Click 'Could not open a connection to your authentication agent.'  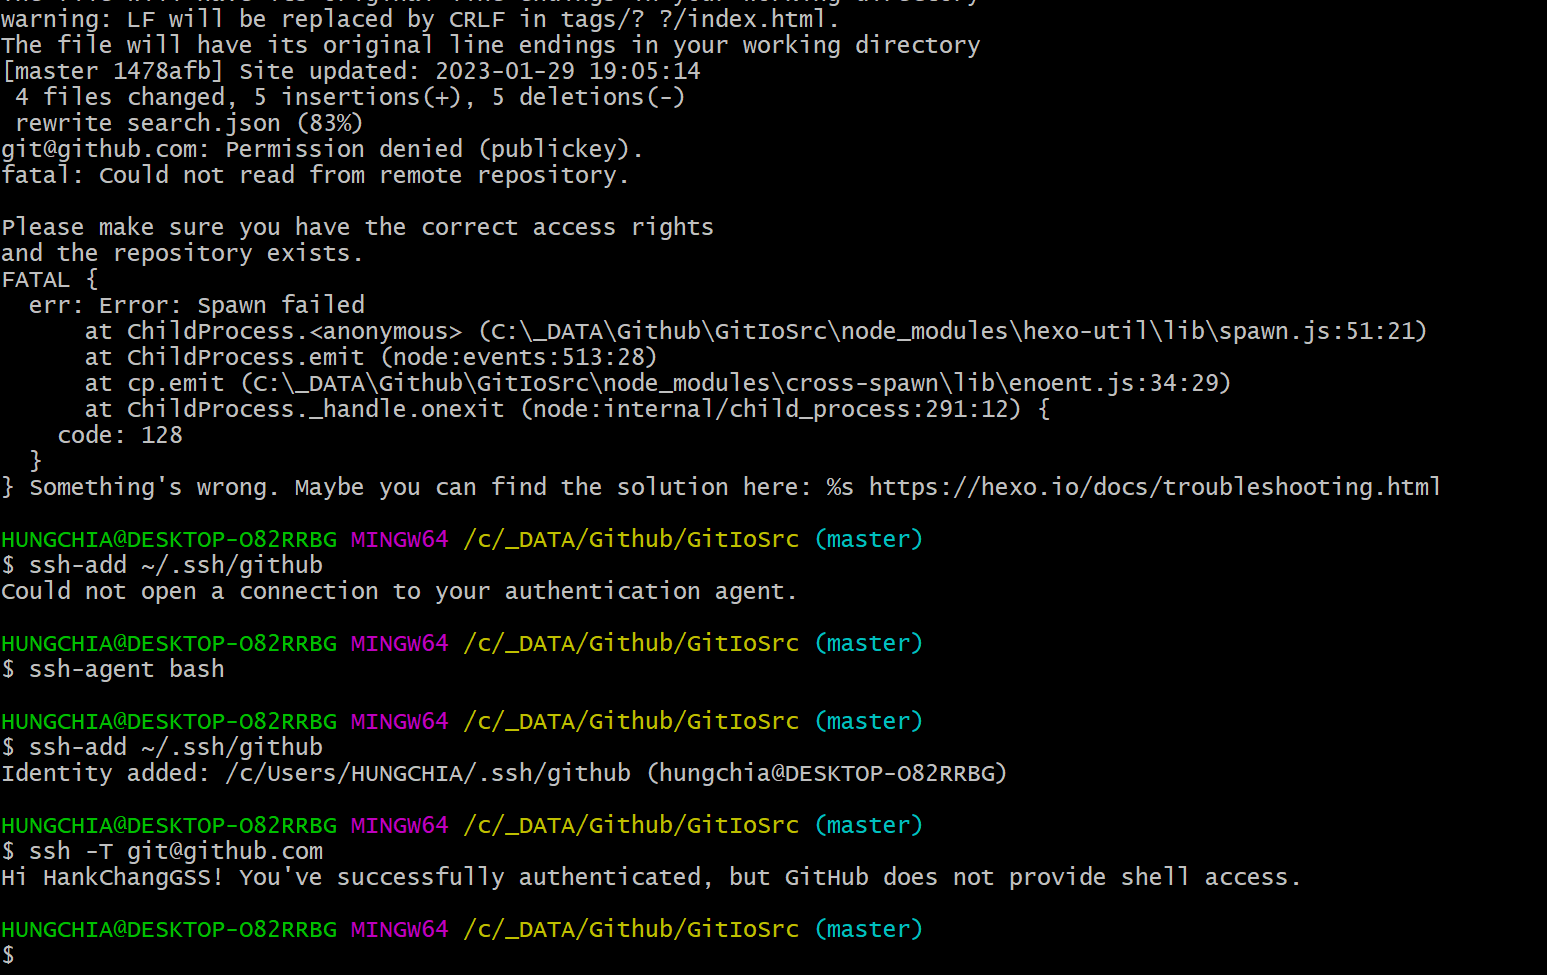[x=399, y=591]
